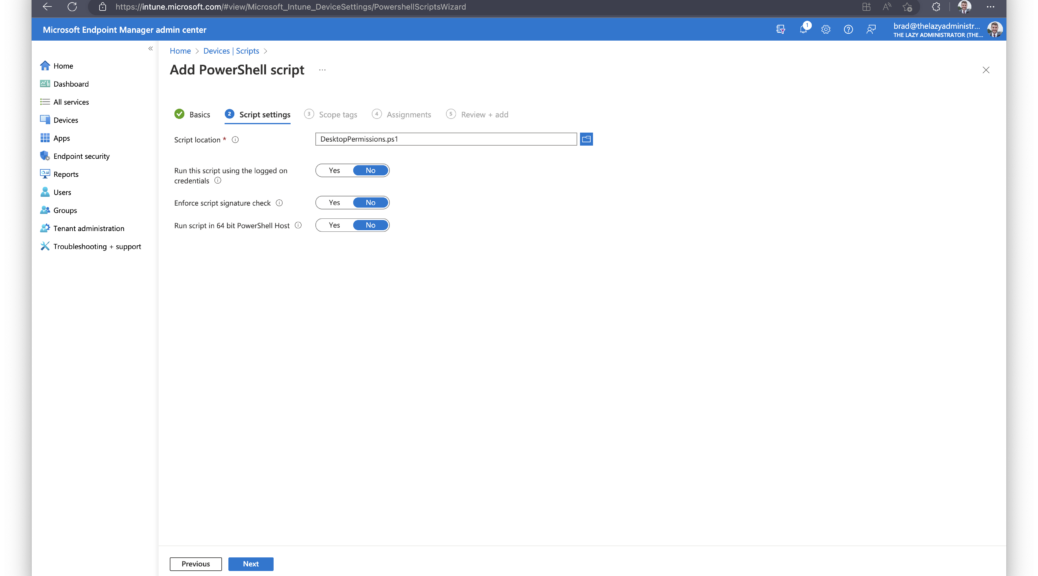Open the ellipsis beside Add PowerShell script

pyautogui.click(x=322, y=70)
